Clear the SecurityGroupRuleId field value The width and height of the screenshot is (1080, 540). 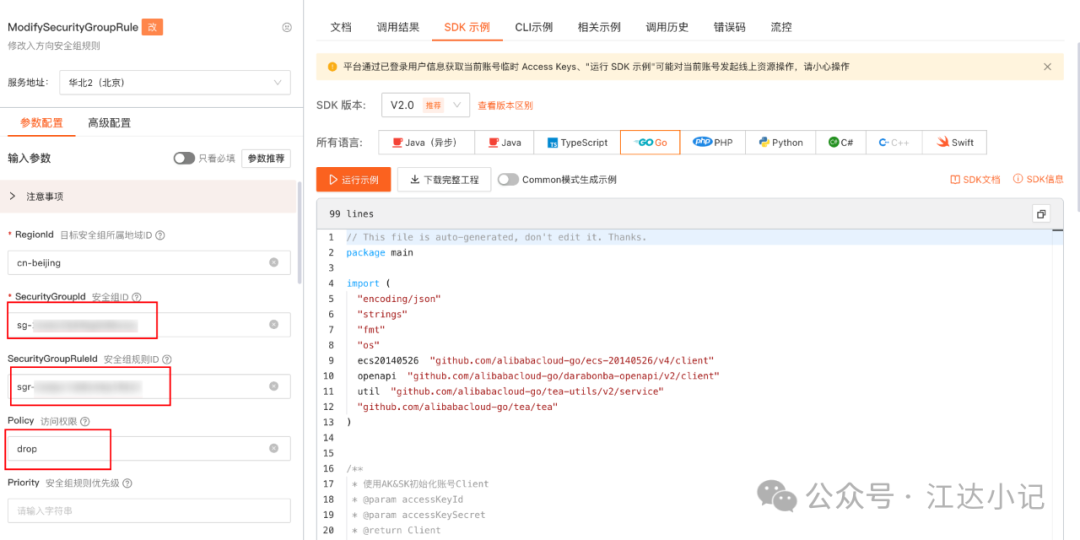tap(273, 386)
